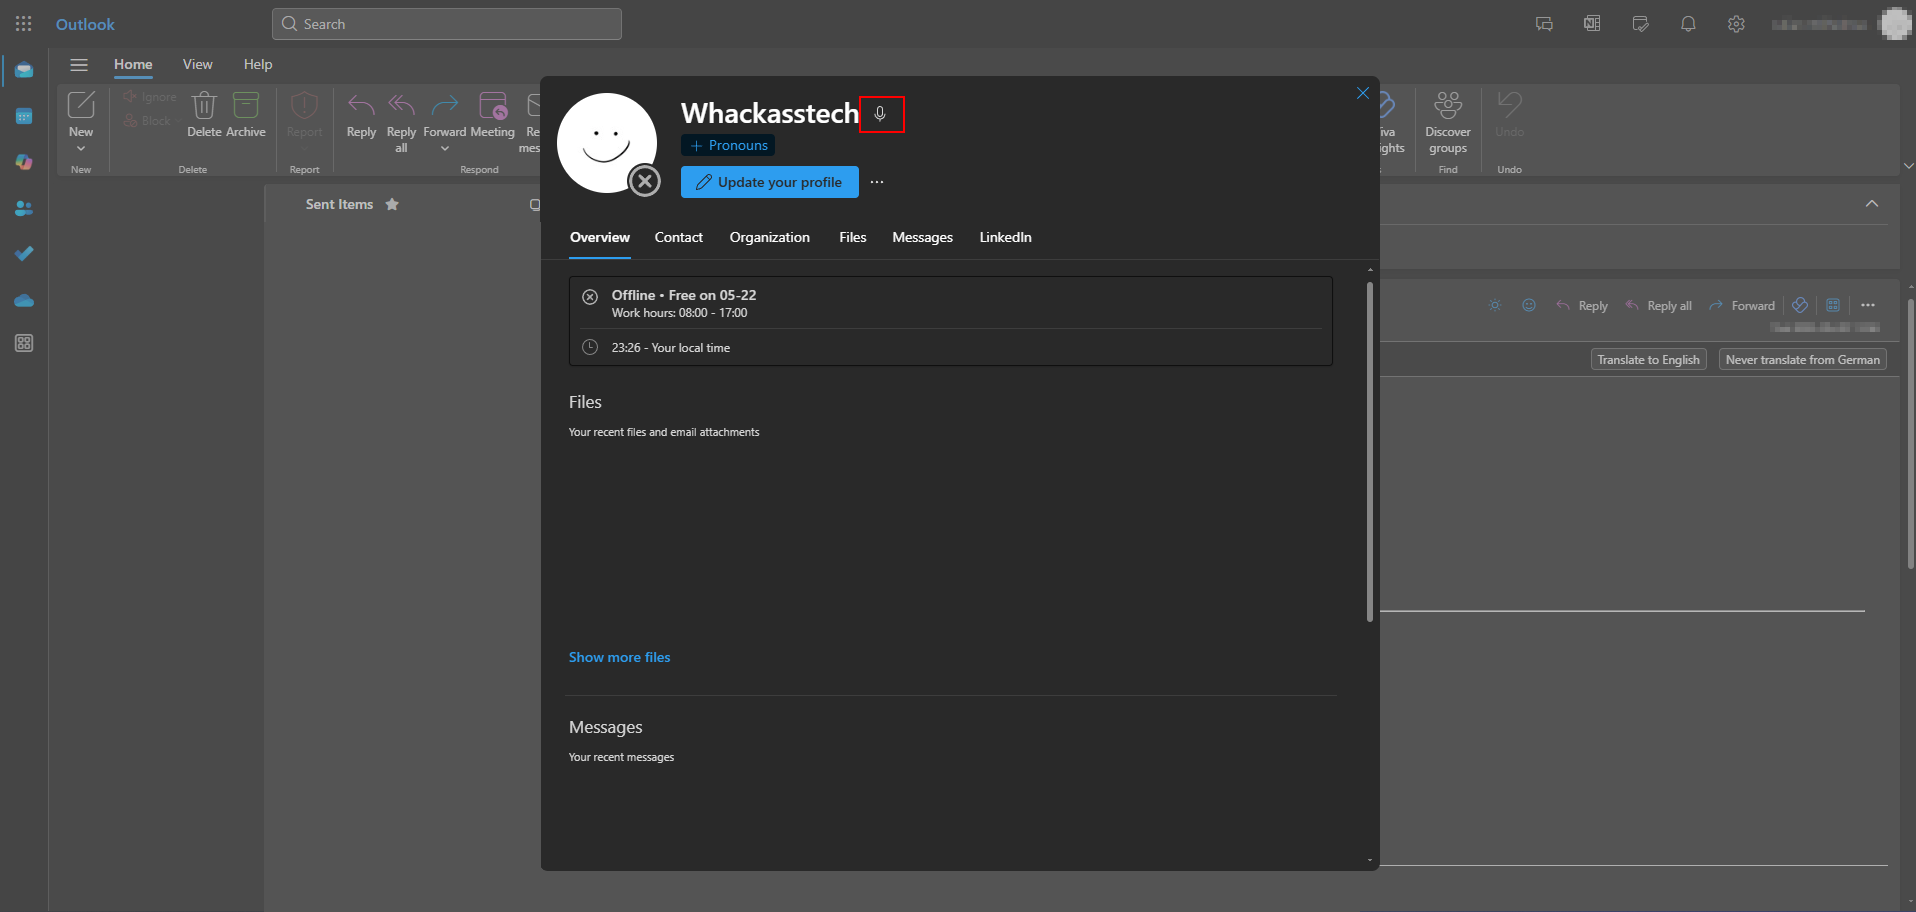
Task: Click the name pronunciation microphone icon
Action: click(881, 114)
